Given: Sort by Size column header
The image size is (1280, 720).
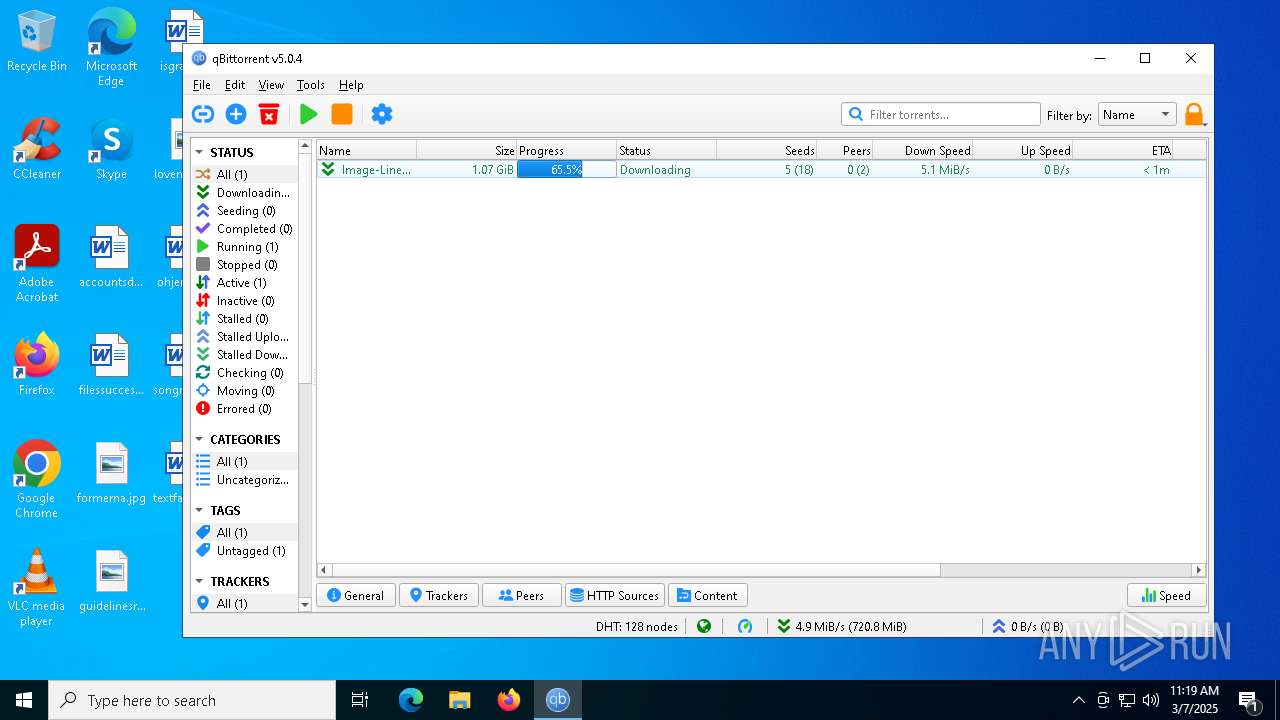Looking at the screenshot, I should tap(466, 151).
